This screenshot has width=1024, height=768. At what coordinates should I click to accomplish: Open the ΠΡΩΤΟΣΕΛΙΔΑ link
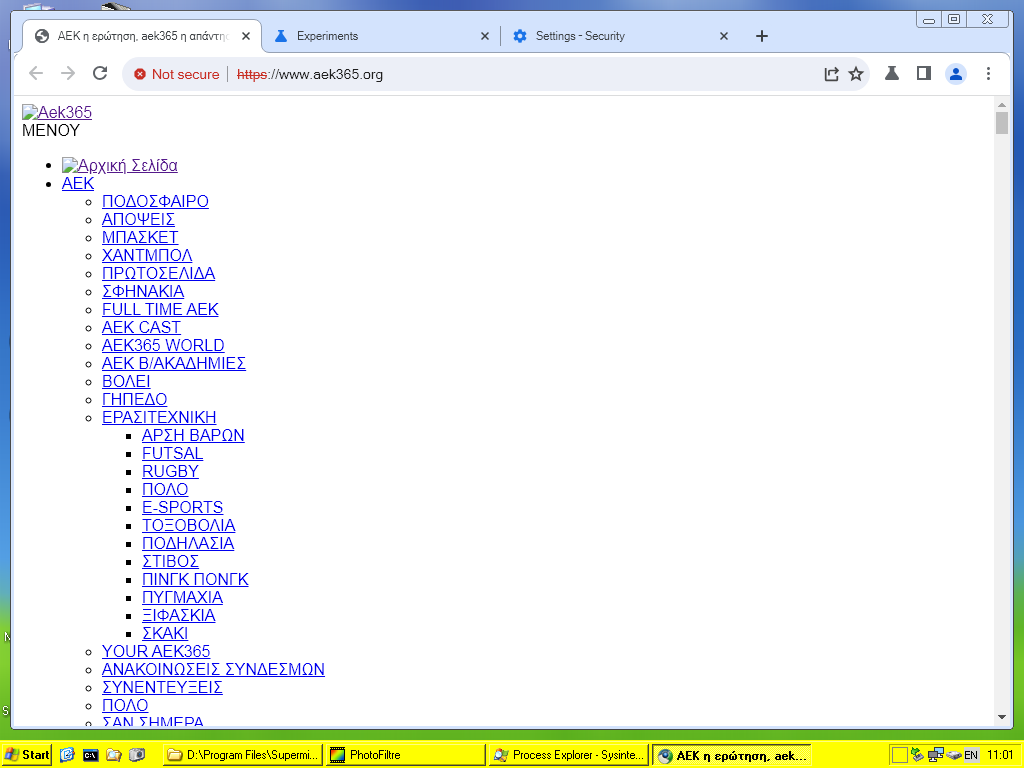click(159, 273)
